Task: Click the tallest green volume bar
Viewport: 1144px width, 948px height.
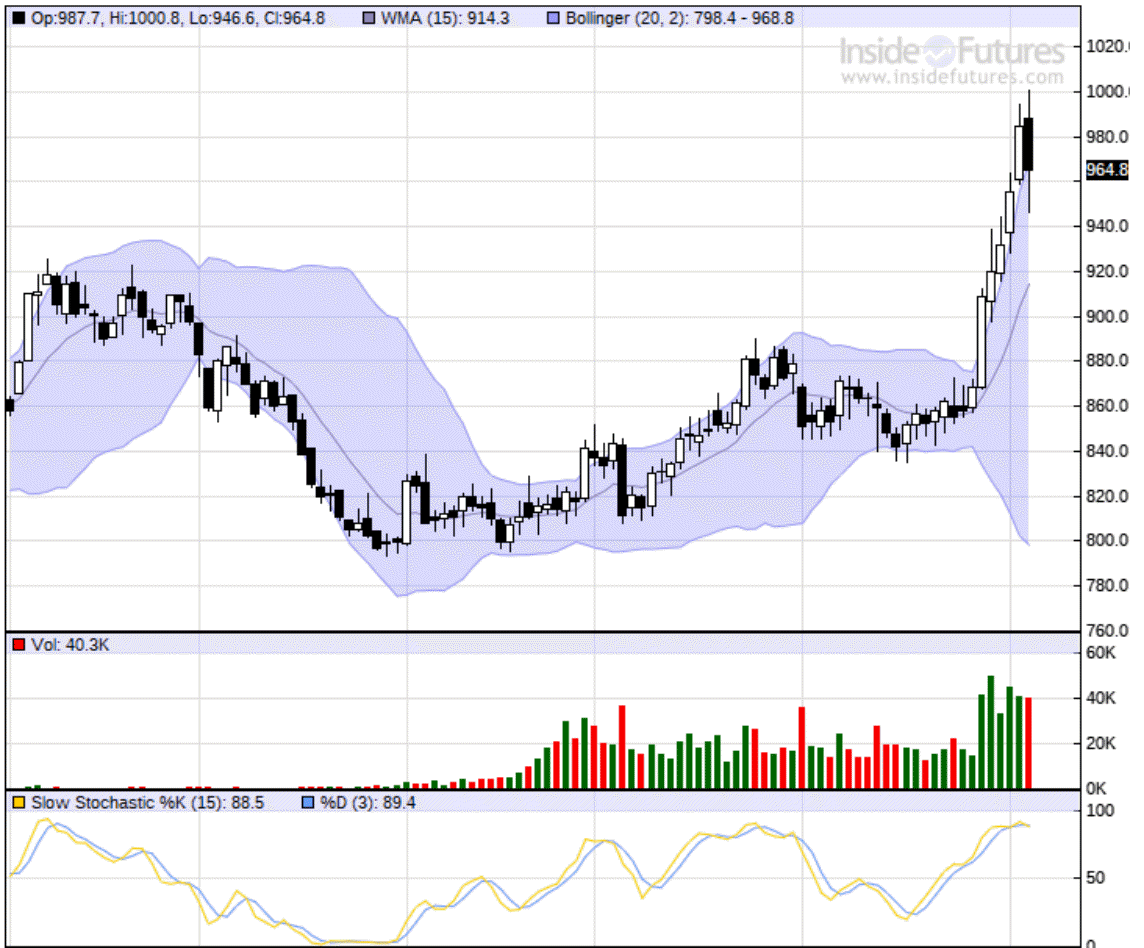Action: (x=991, y=732)
